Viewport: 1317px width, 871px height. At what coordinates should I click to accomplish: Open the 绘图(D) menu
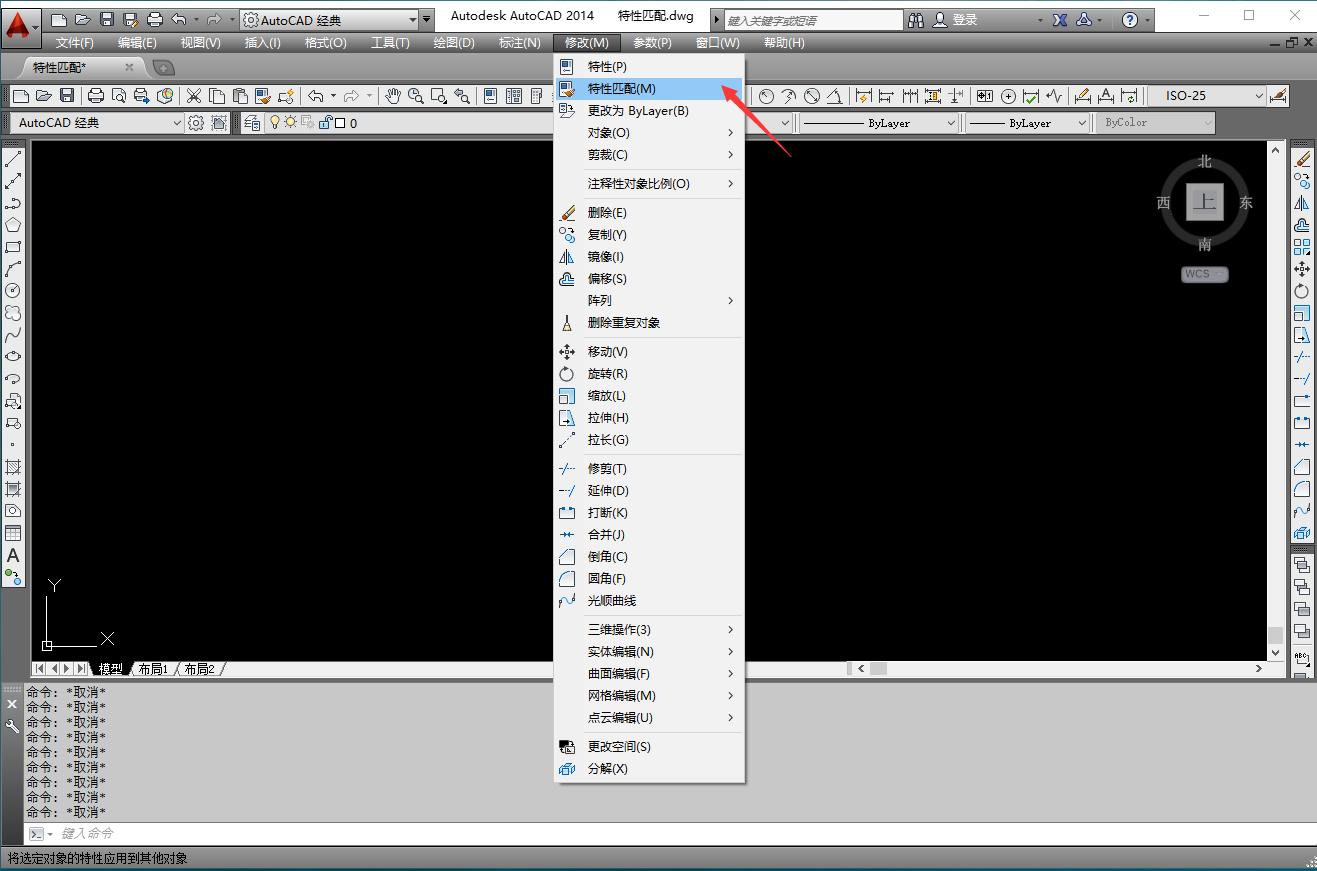pyautogui.click(x=454, y=42)
